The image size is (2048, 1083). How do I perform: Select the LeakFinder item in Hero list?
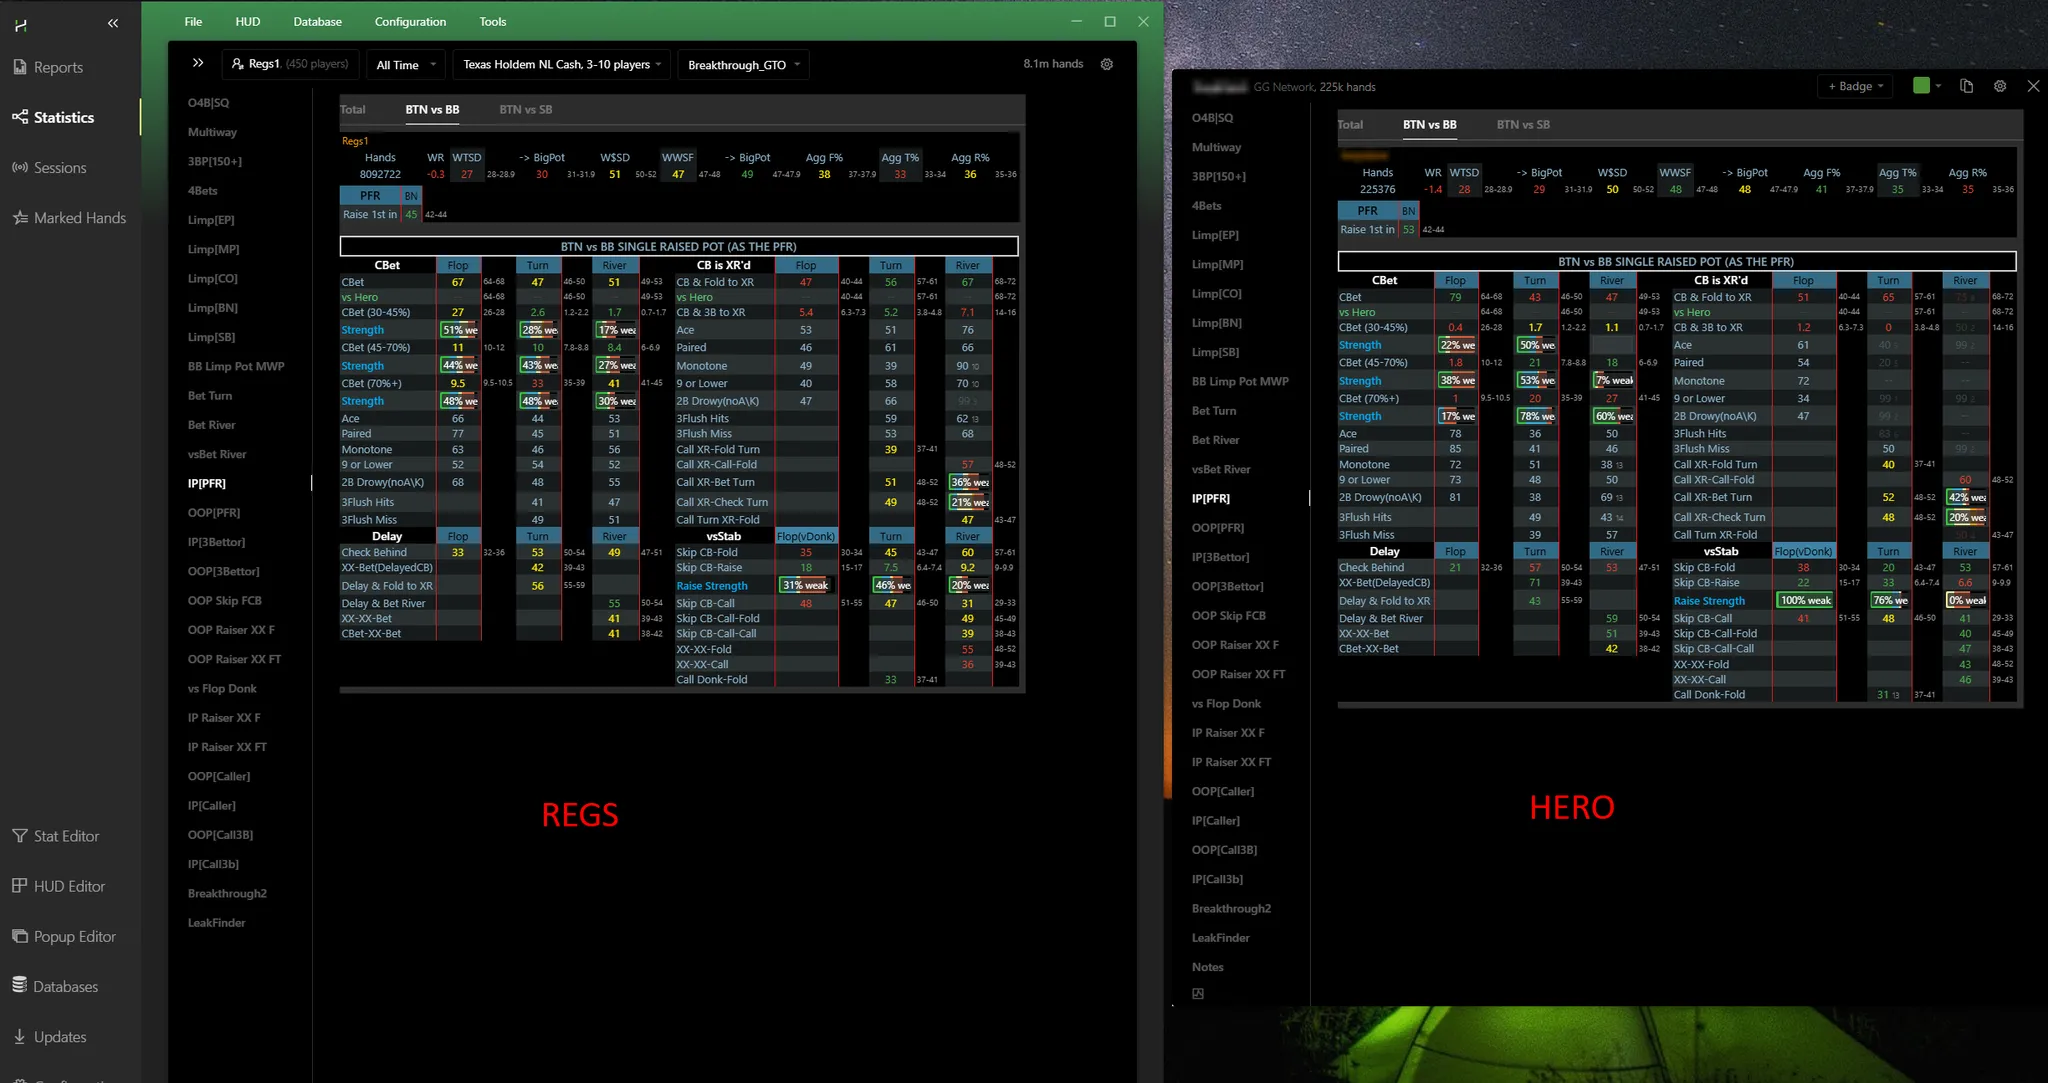1220,938
